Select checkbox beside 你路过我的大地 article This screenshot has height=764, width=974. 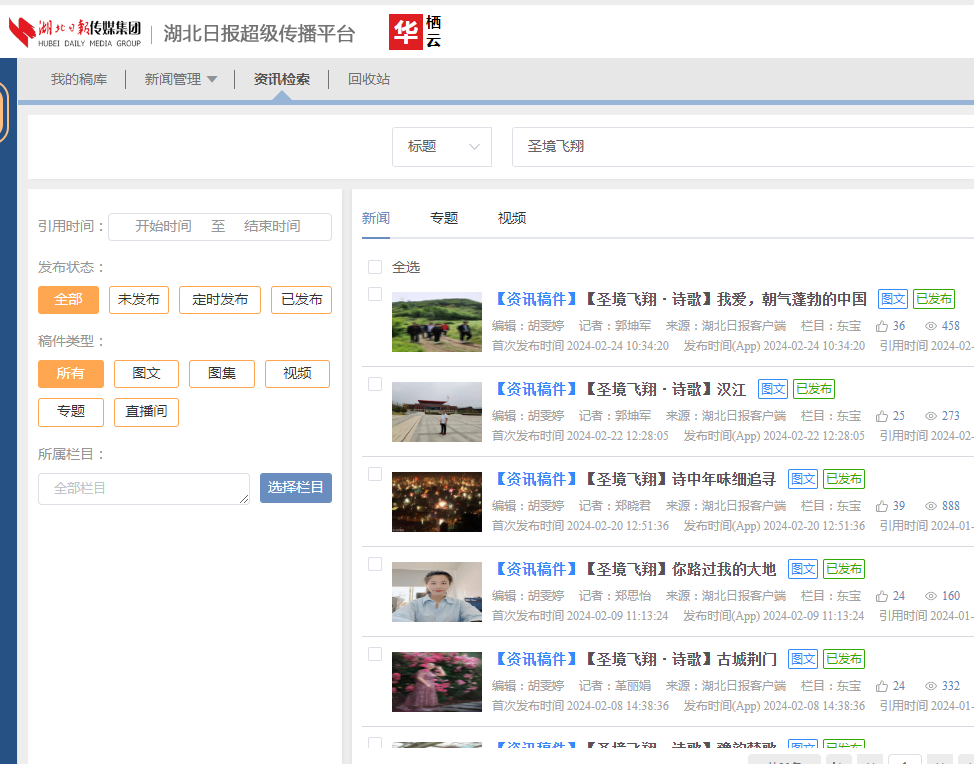[x=375, y=564]
